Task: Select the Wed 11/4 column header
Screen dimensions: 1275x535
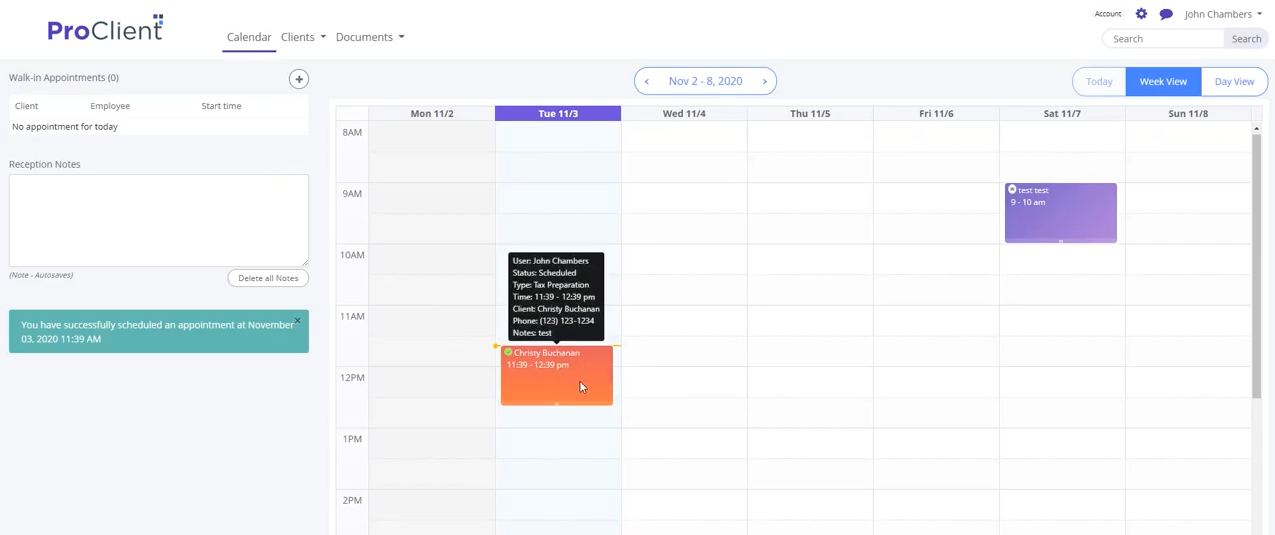Action: coord(684,114)
